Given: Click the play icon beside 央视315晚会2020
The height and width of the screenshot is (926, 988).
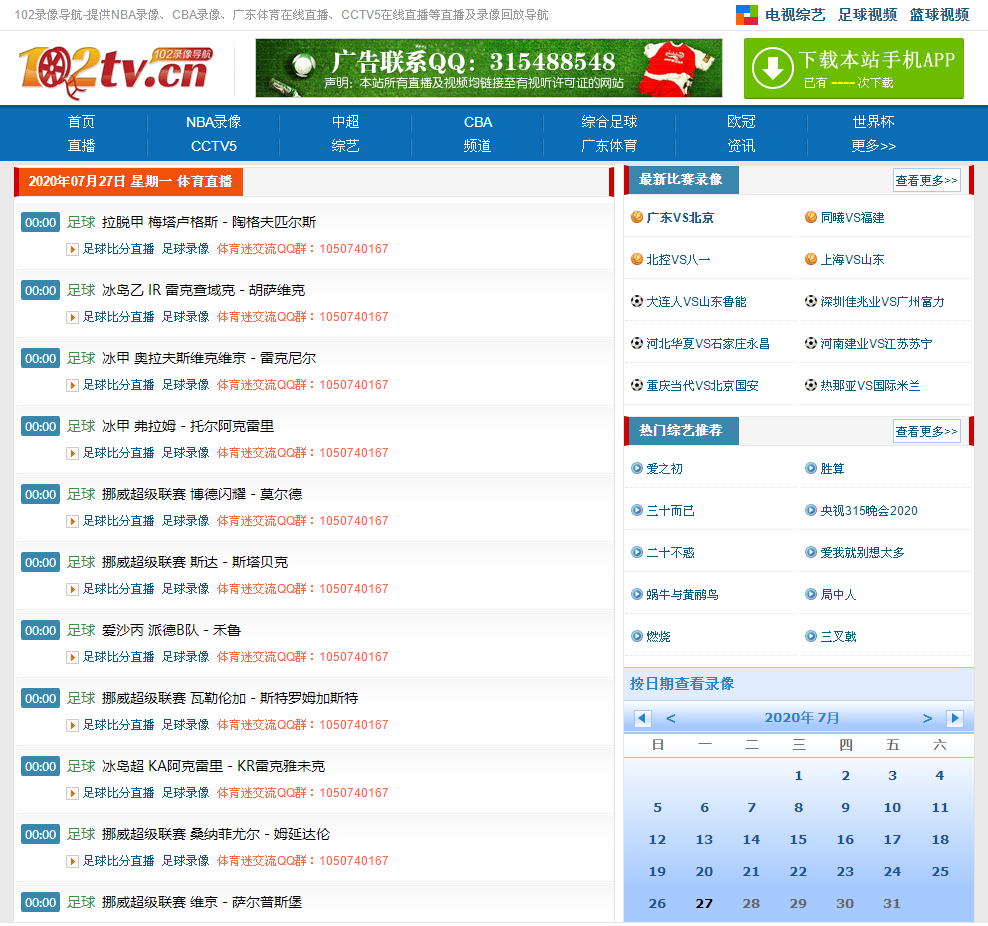Looking at the screenshot, I should (x=811, y=510).
